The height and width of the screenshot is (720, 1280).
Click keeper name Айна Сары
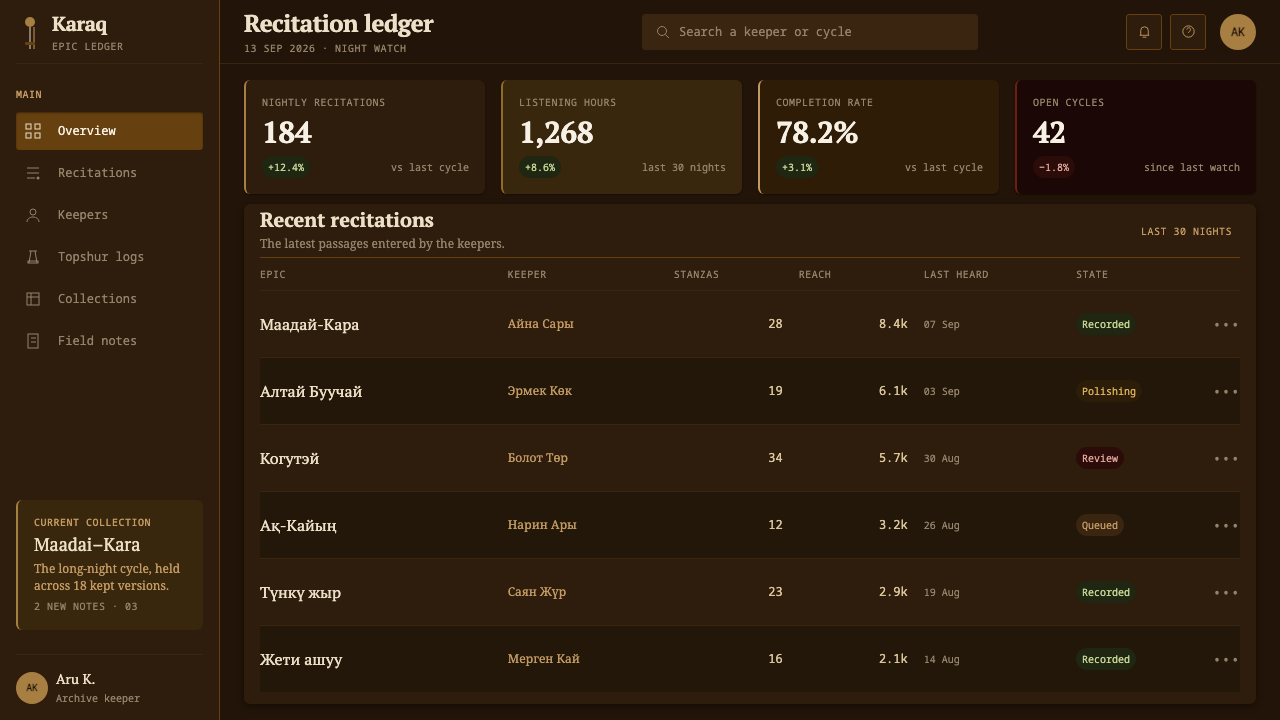tap(540, 324)
